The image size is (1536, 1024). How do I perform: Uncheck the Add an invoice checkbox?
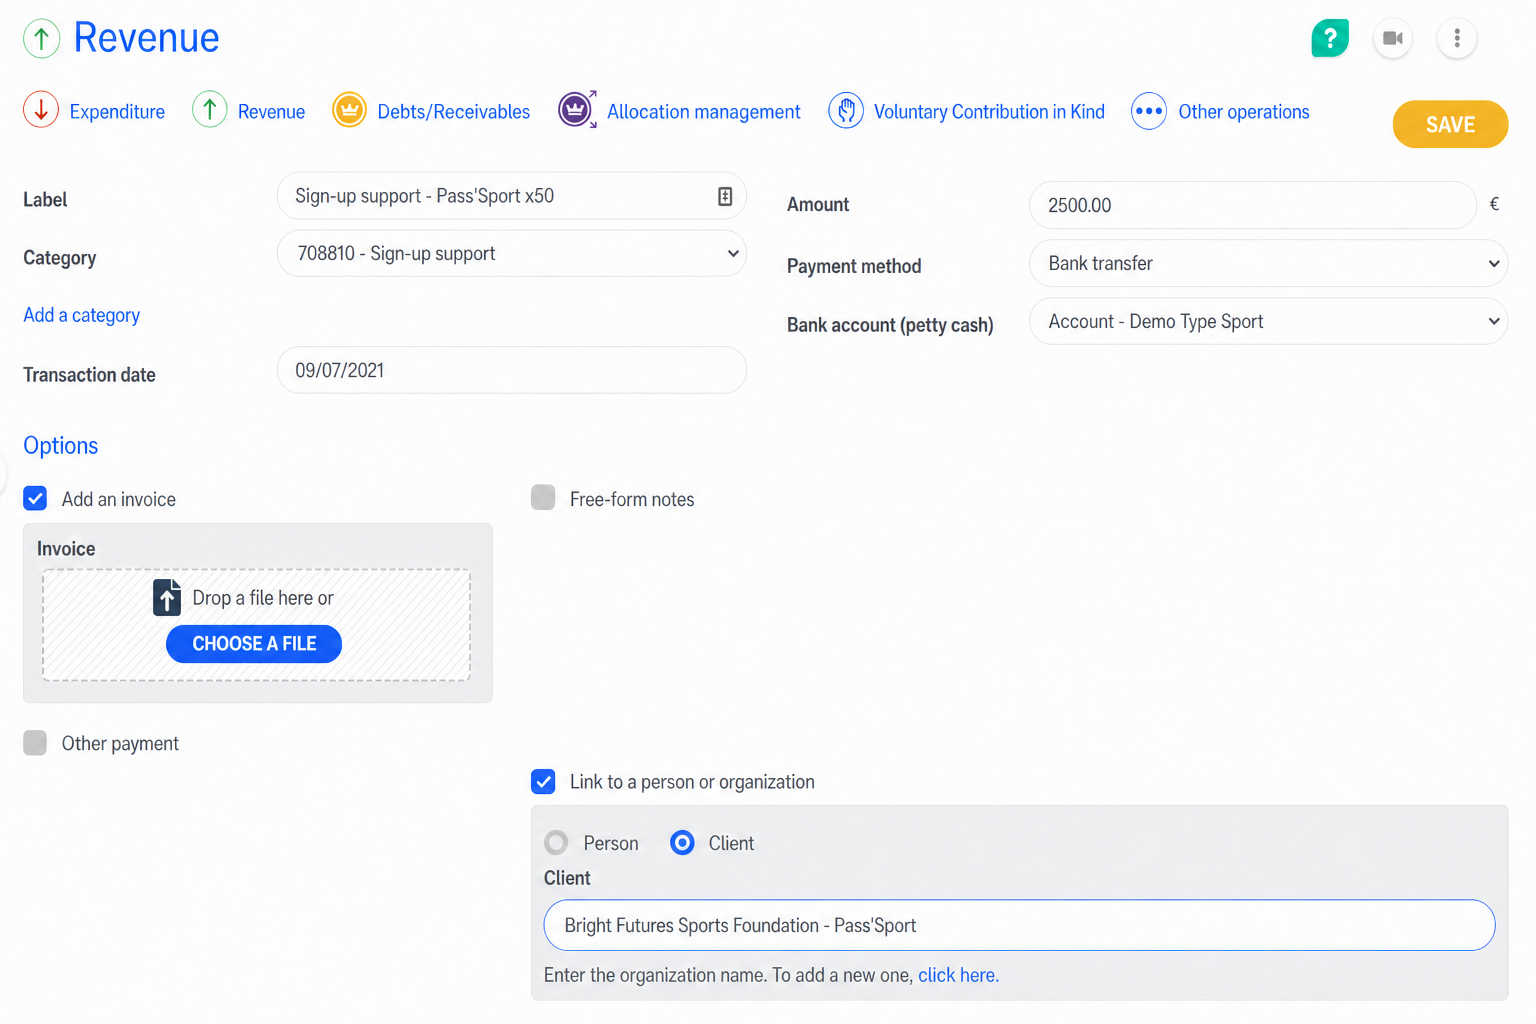point(35,498)
